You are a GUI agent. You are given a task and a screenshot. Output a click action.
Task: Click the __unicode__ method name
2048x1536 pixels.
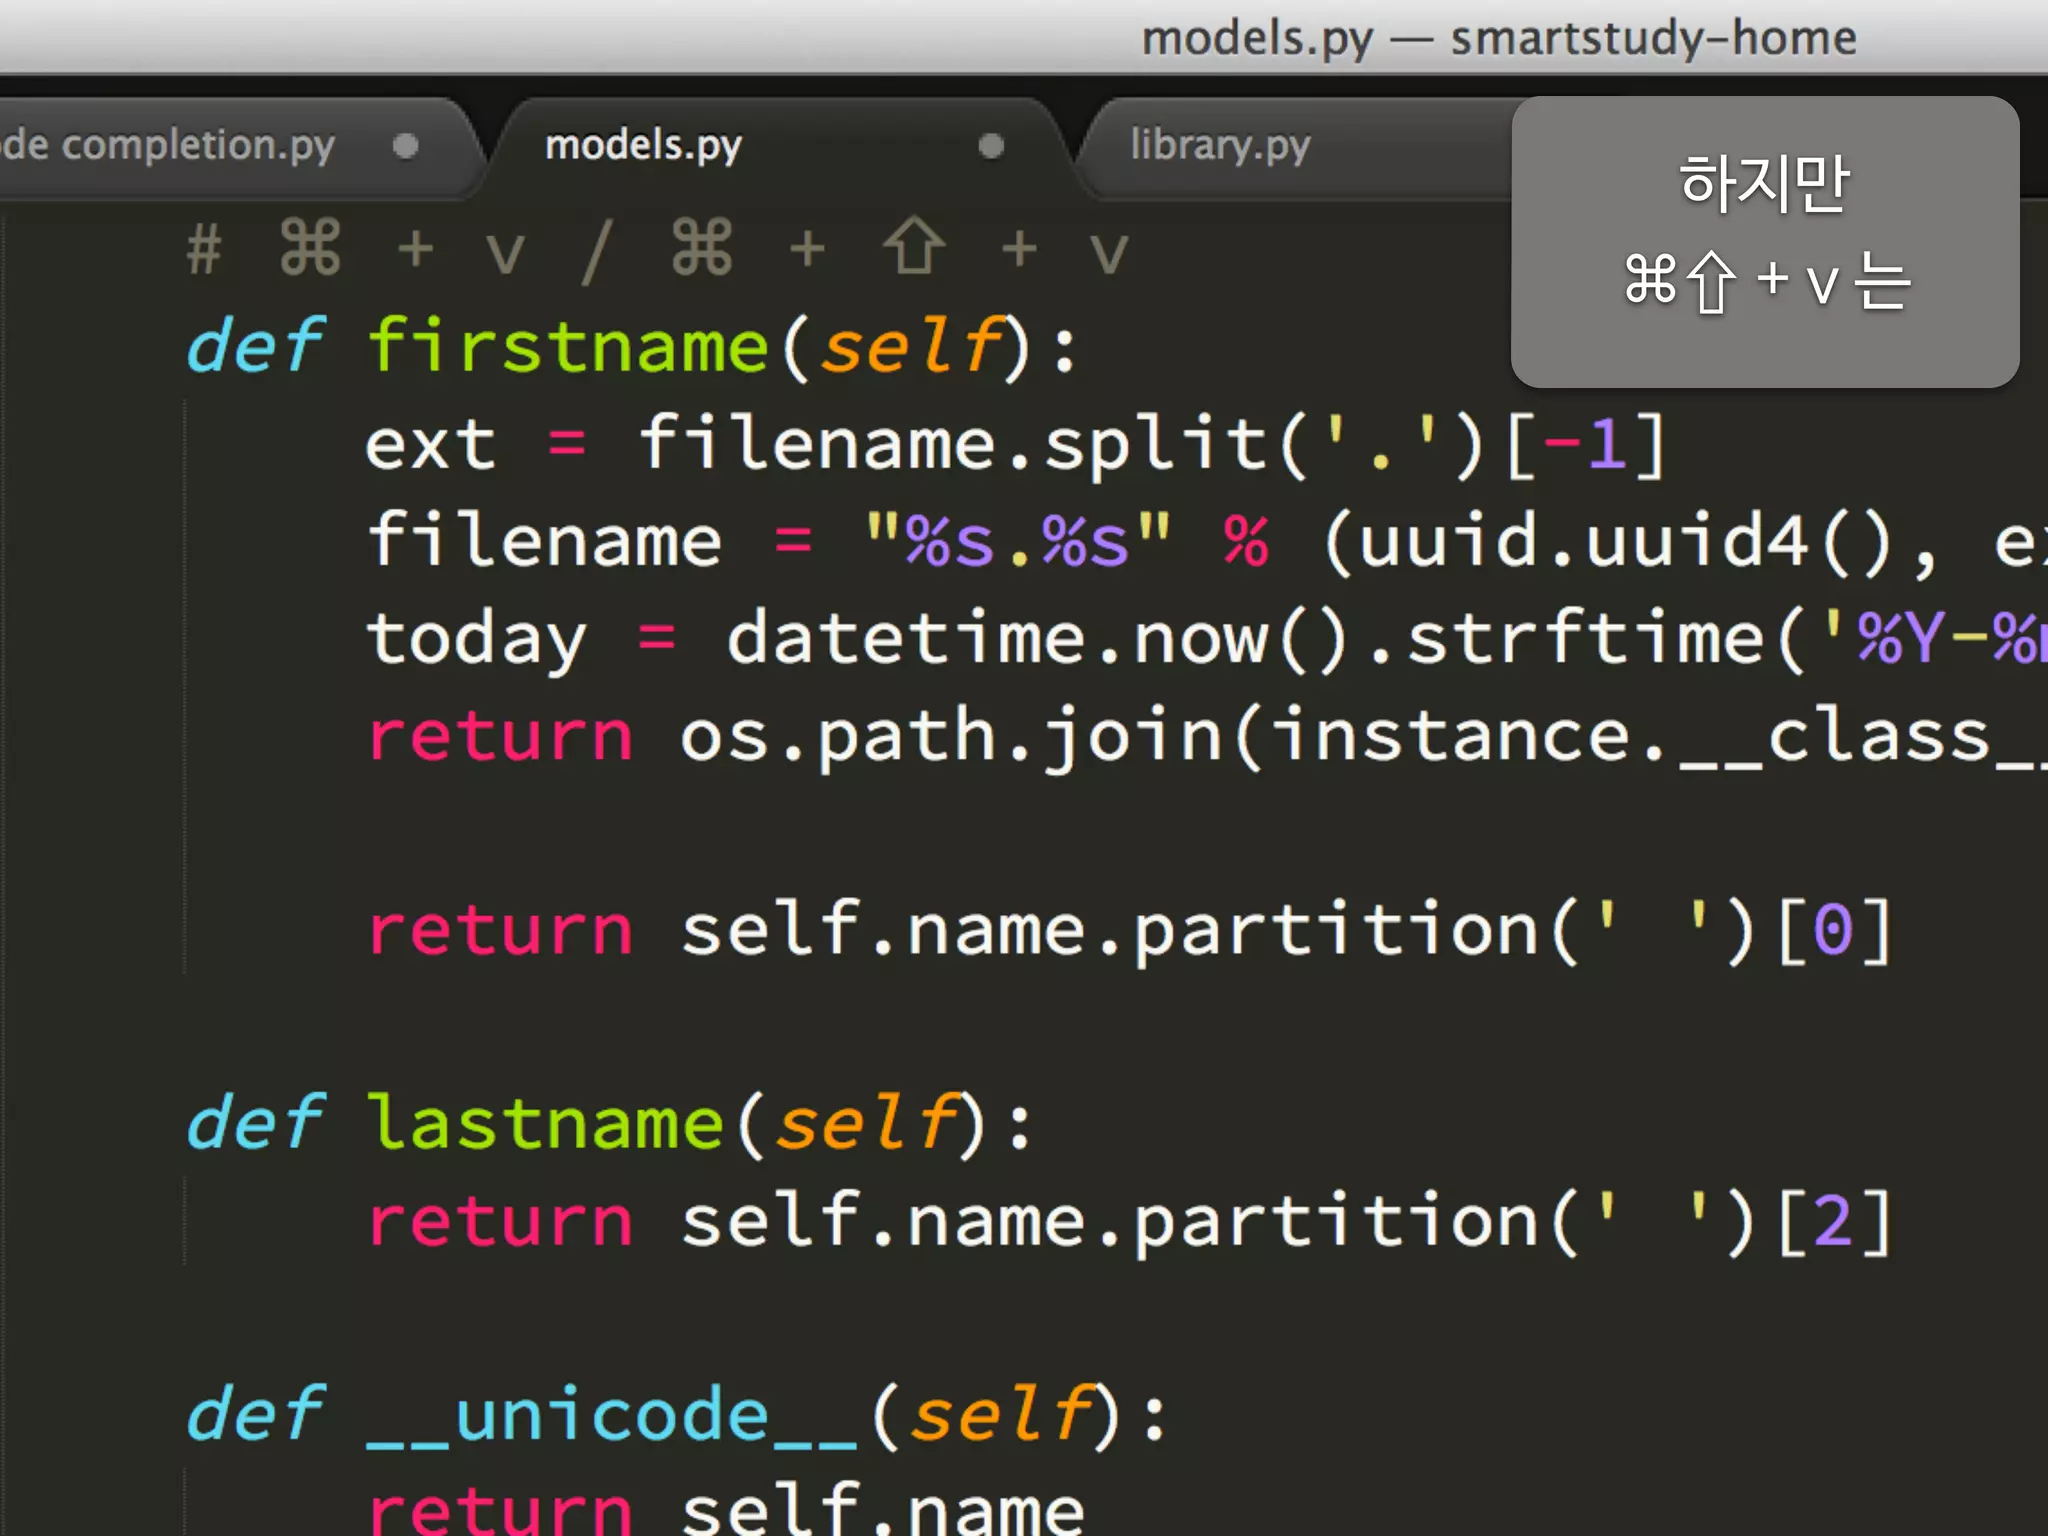point(612,1415)
